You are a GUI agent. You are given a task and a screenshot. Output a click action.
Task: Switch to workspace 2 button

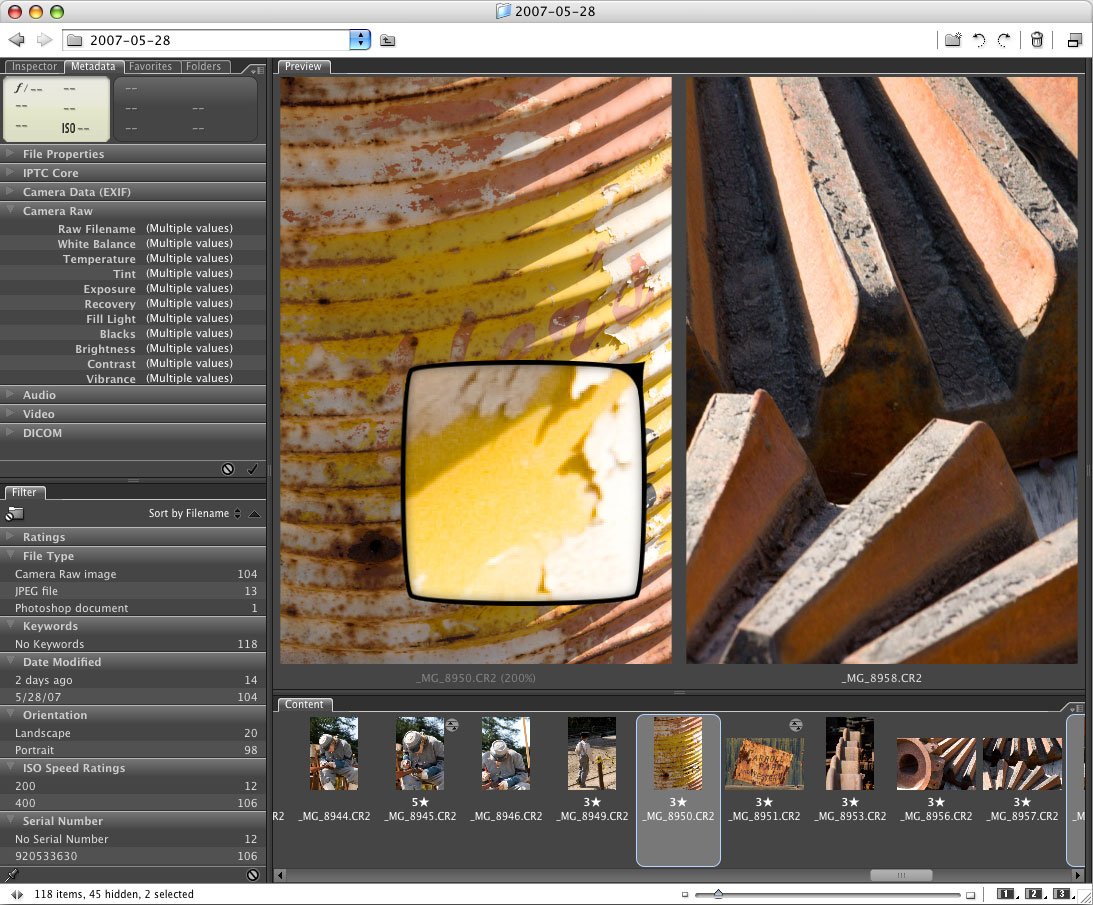click(1033, 894)
